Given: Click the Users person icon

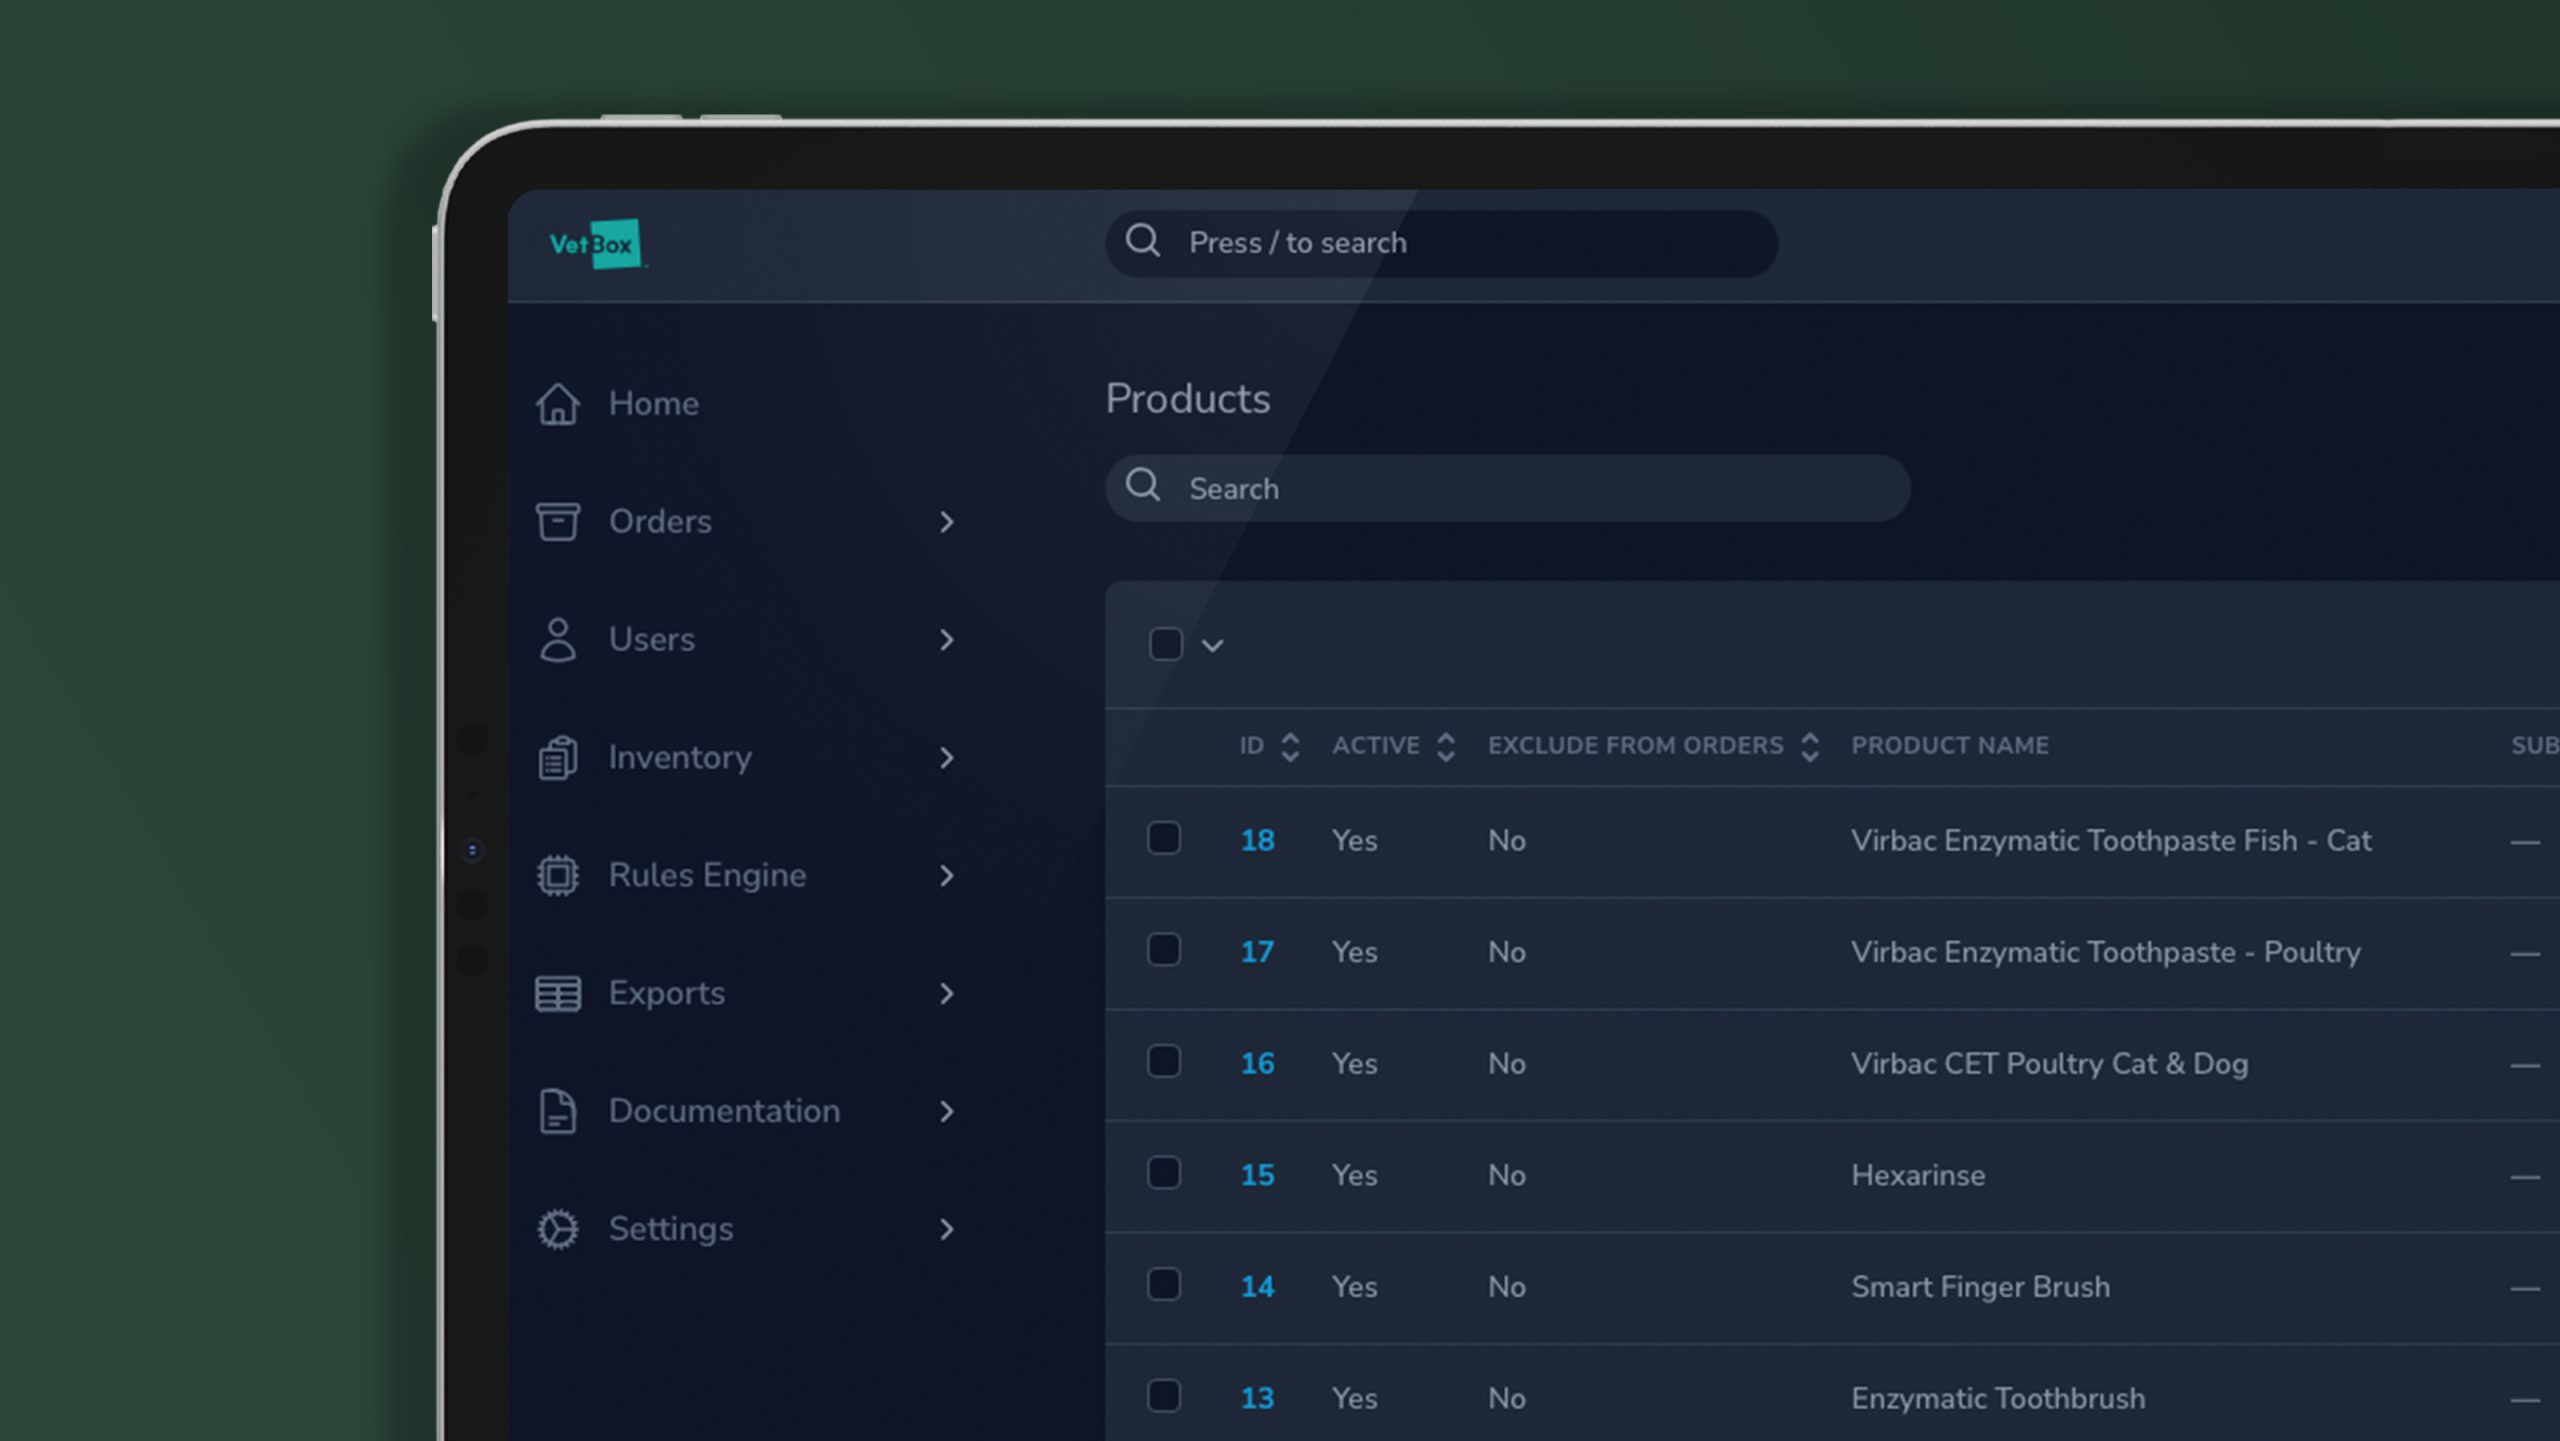Looking at the screenshot, I should tap(557, 639).
